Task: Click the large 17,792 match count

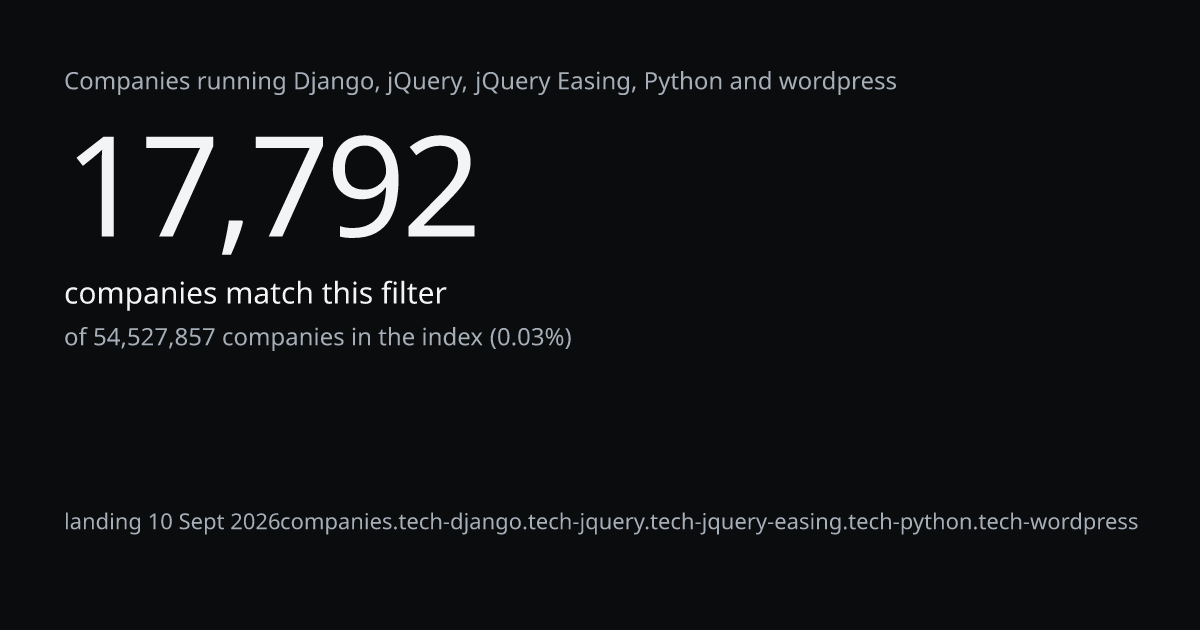Action: pyautogui.click(x=272, y=188)
